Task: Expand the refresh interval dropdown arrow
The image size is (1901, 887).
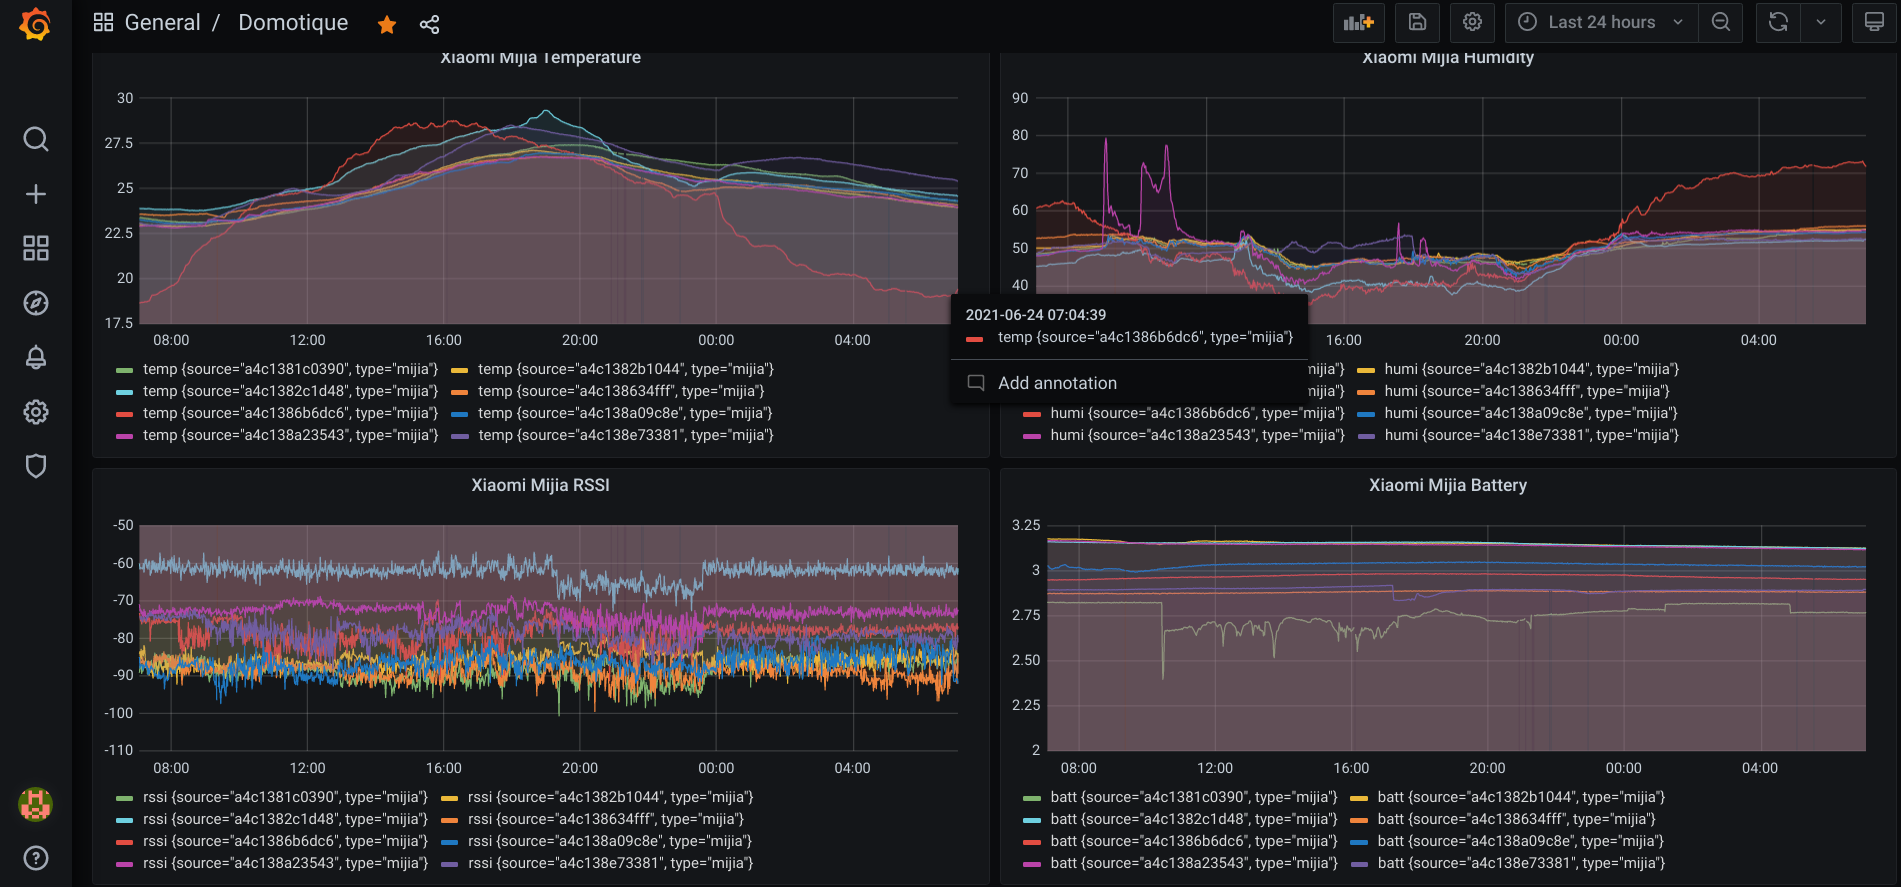Action: tap(1821, 22)
